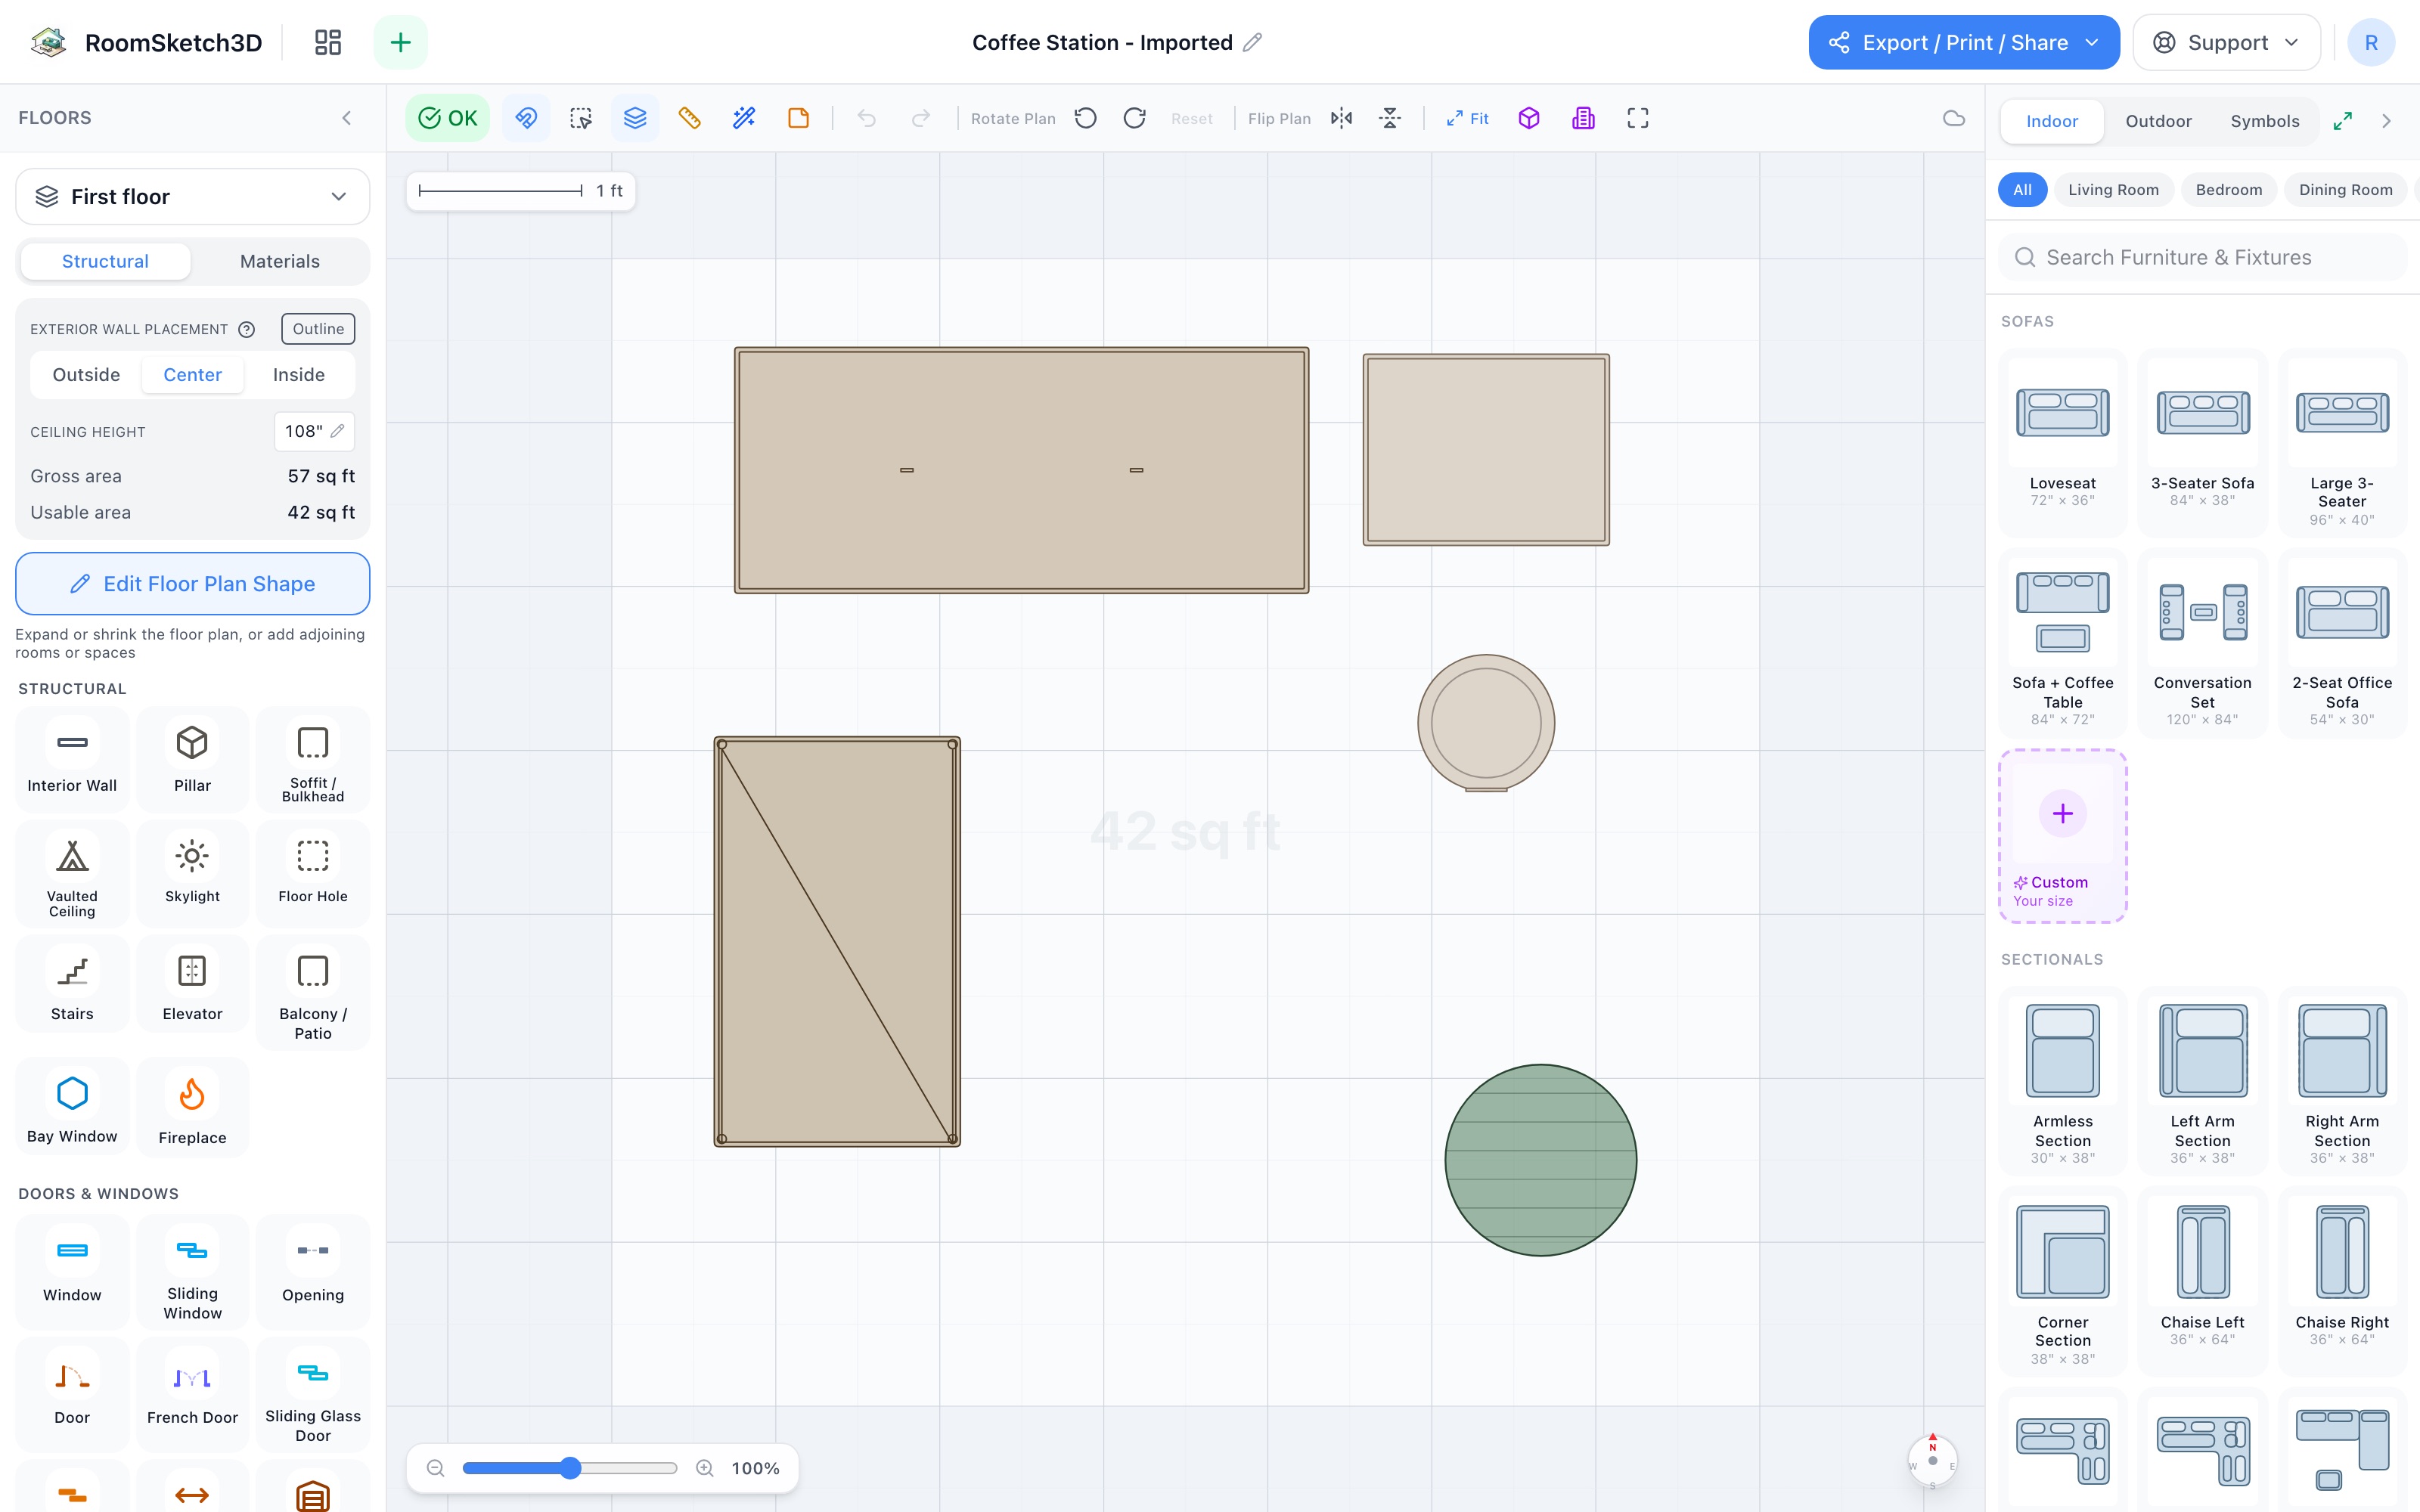Expand the furniture panel with arrows icon
2420x1512 pixels.
click(2343, 121)
